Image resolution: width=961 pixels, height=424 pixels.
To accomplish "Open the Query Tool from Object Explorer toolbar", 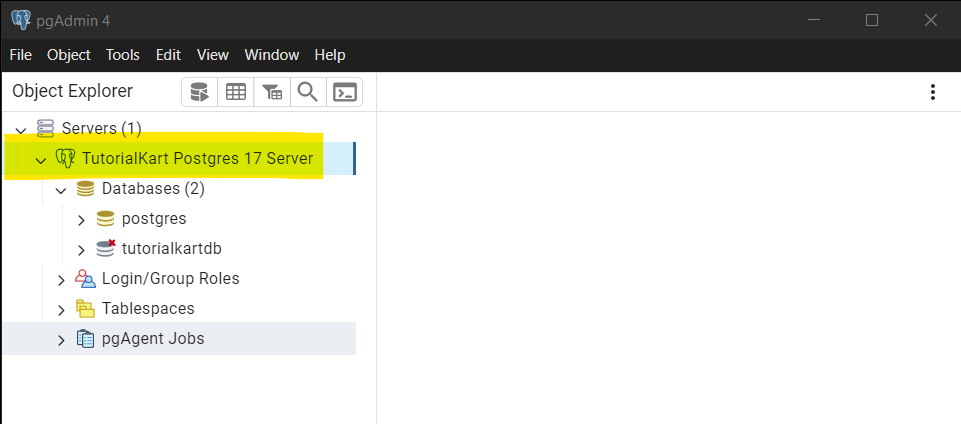I will (199, 93).
